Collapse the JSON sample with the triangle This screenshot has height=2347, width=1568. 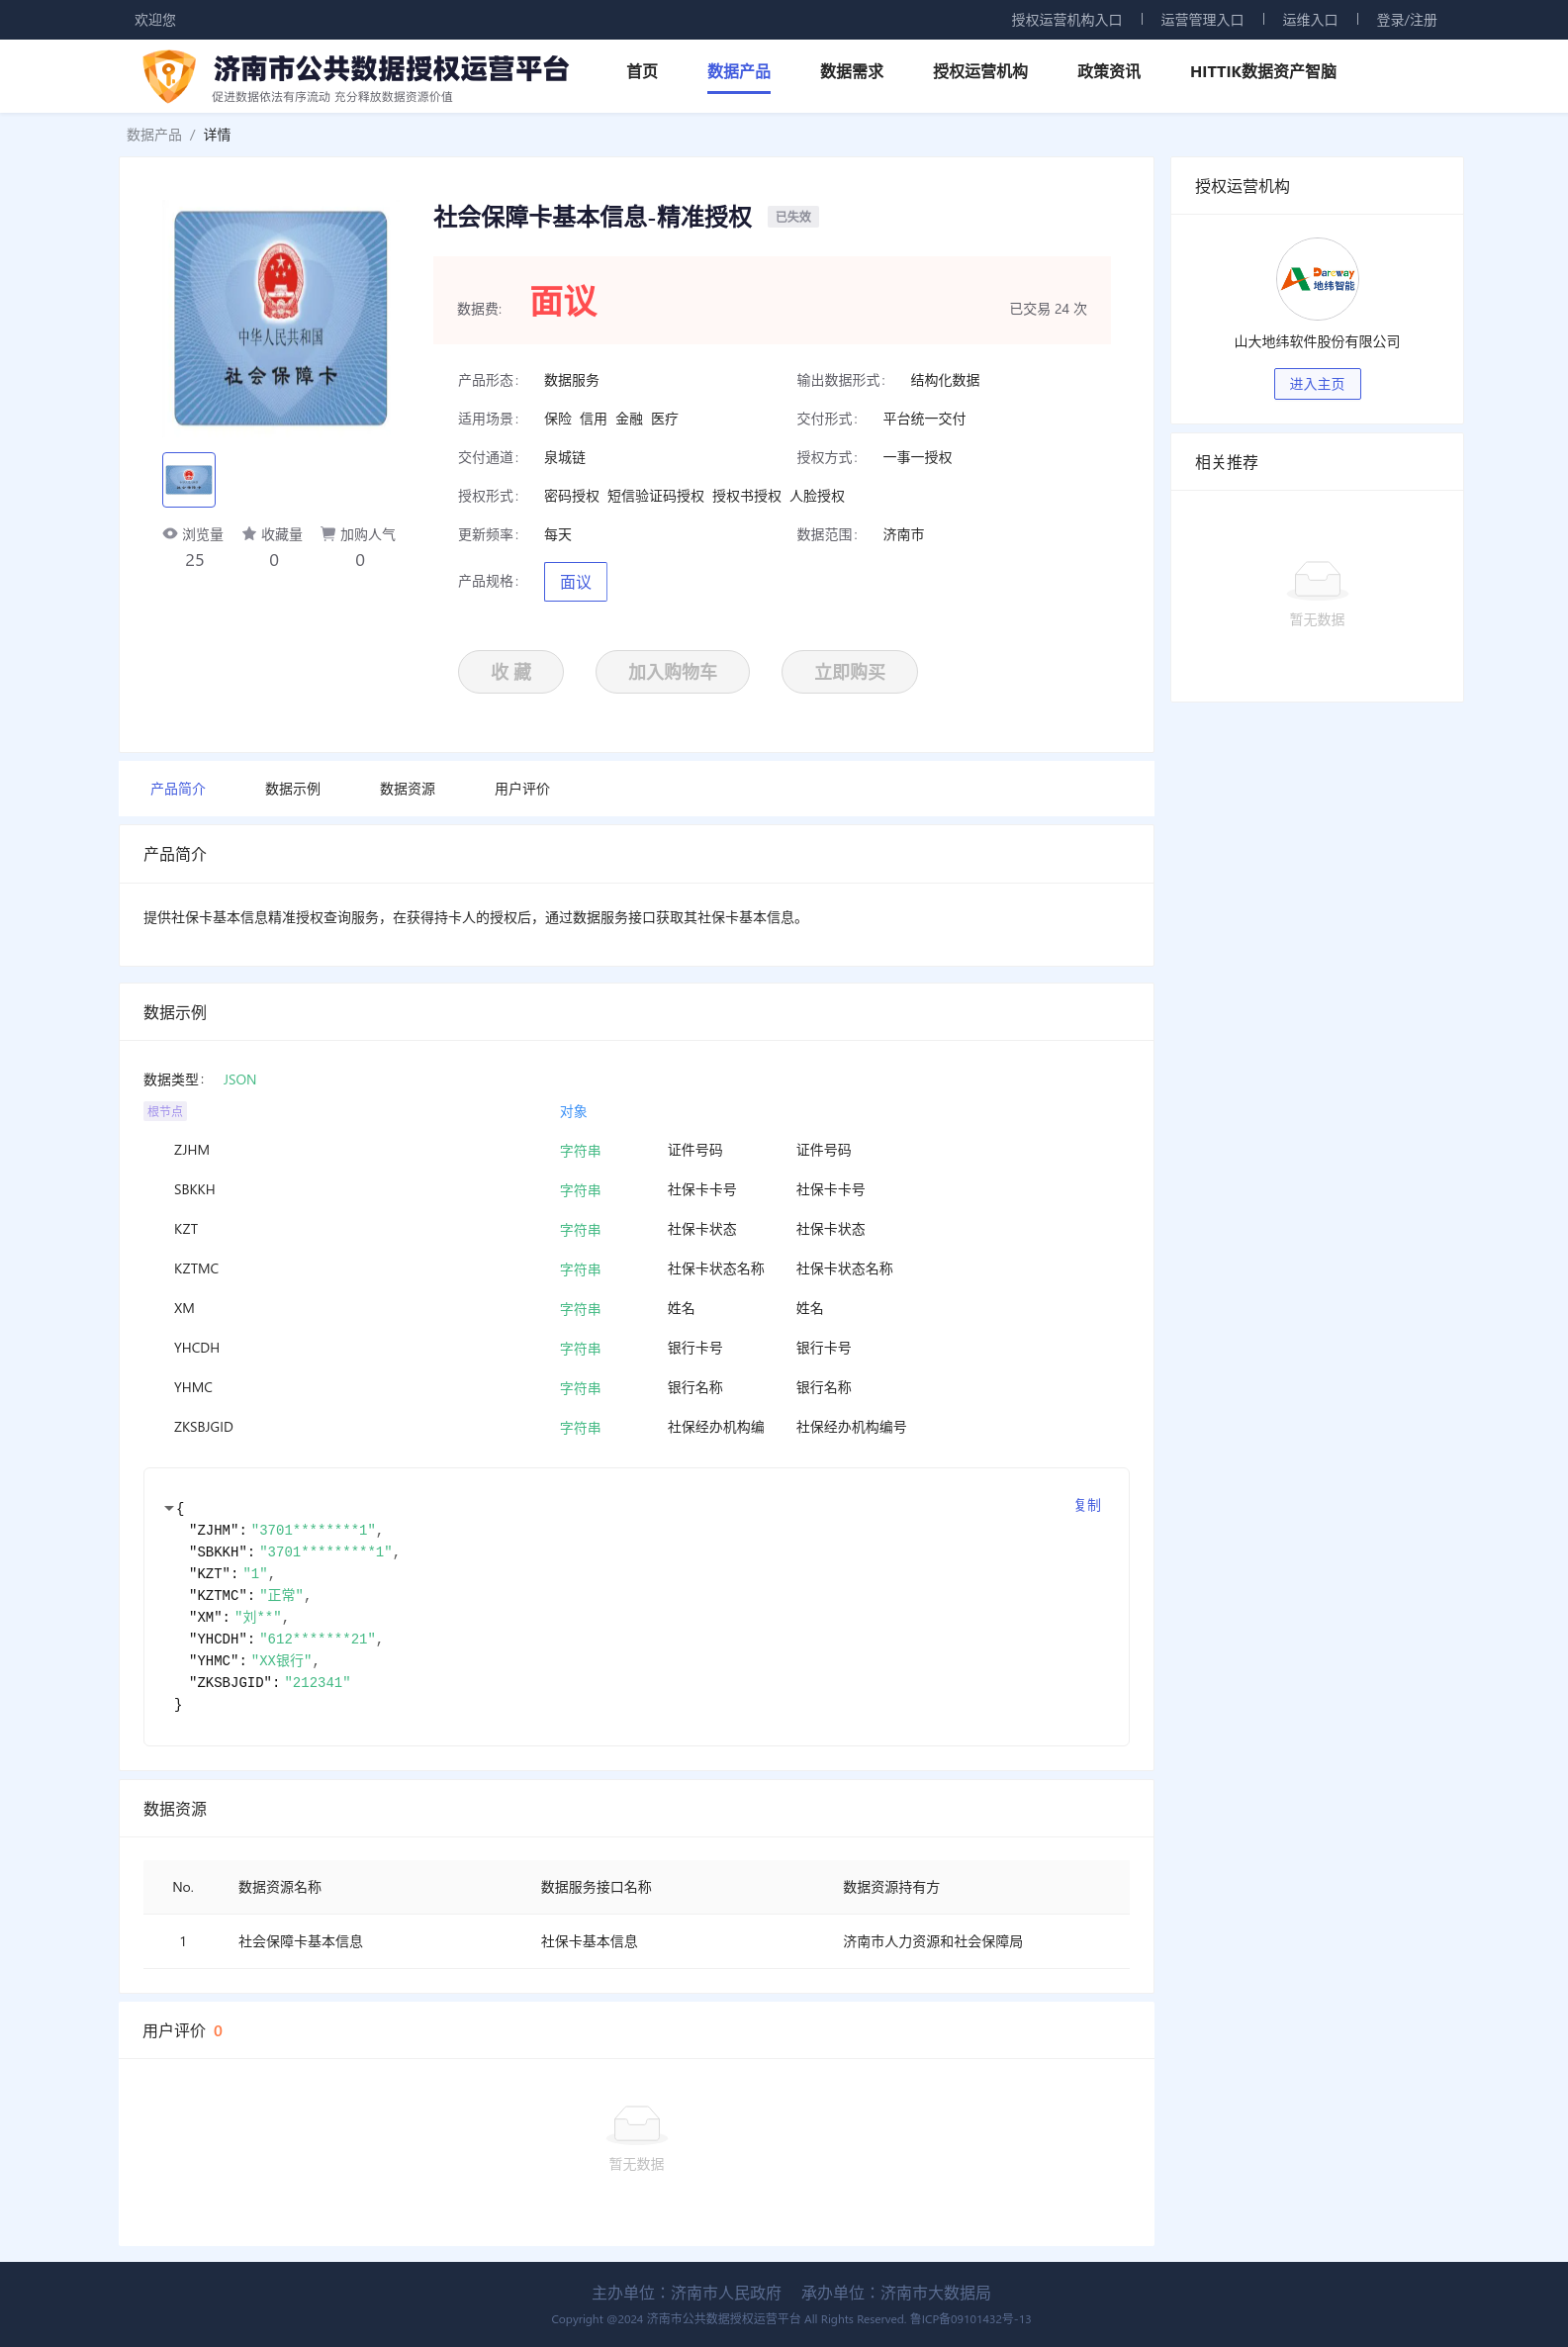point(169,1507)
